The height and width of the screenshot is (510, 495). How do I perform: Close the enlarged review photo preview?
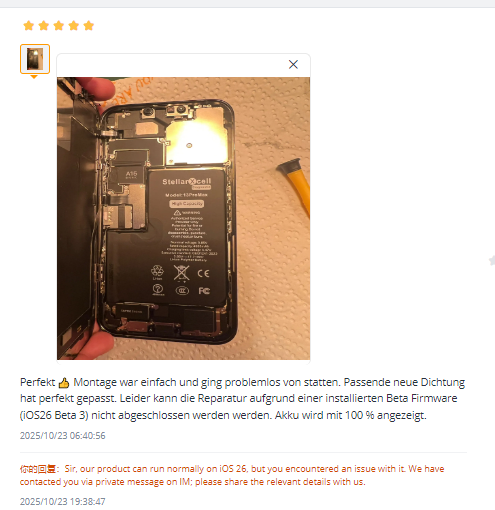click(x=293, y=64)
